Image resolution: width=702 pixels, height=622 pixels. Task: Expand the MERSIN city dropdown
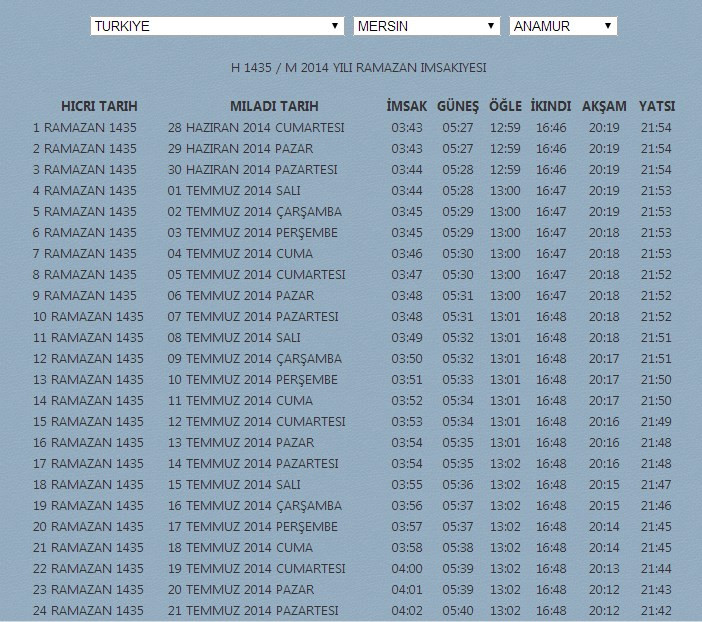[x=426, y=26]
